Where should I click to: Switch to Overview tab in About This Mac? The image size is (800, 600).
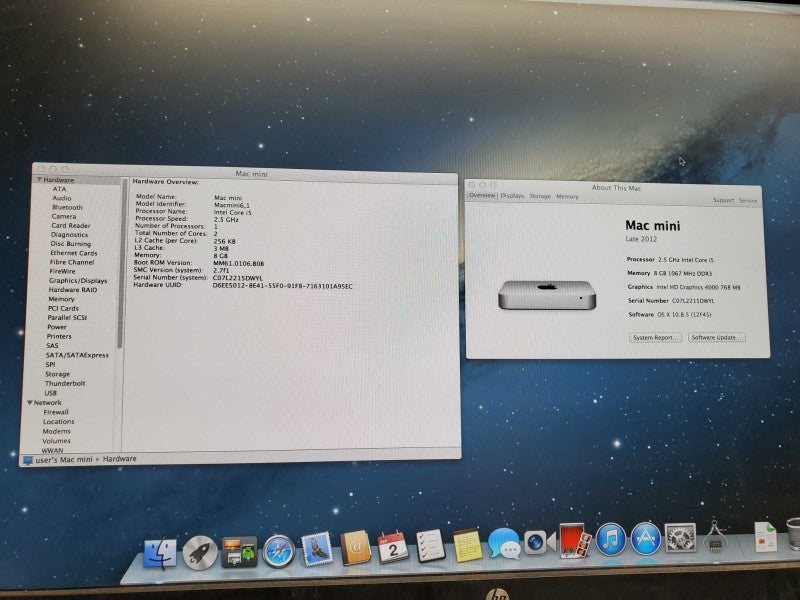[482, 195]
